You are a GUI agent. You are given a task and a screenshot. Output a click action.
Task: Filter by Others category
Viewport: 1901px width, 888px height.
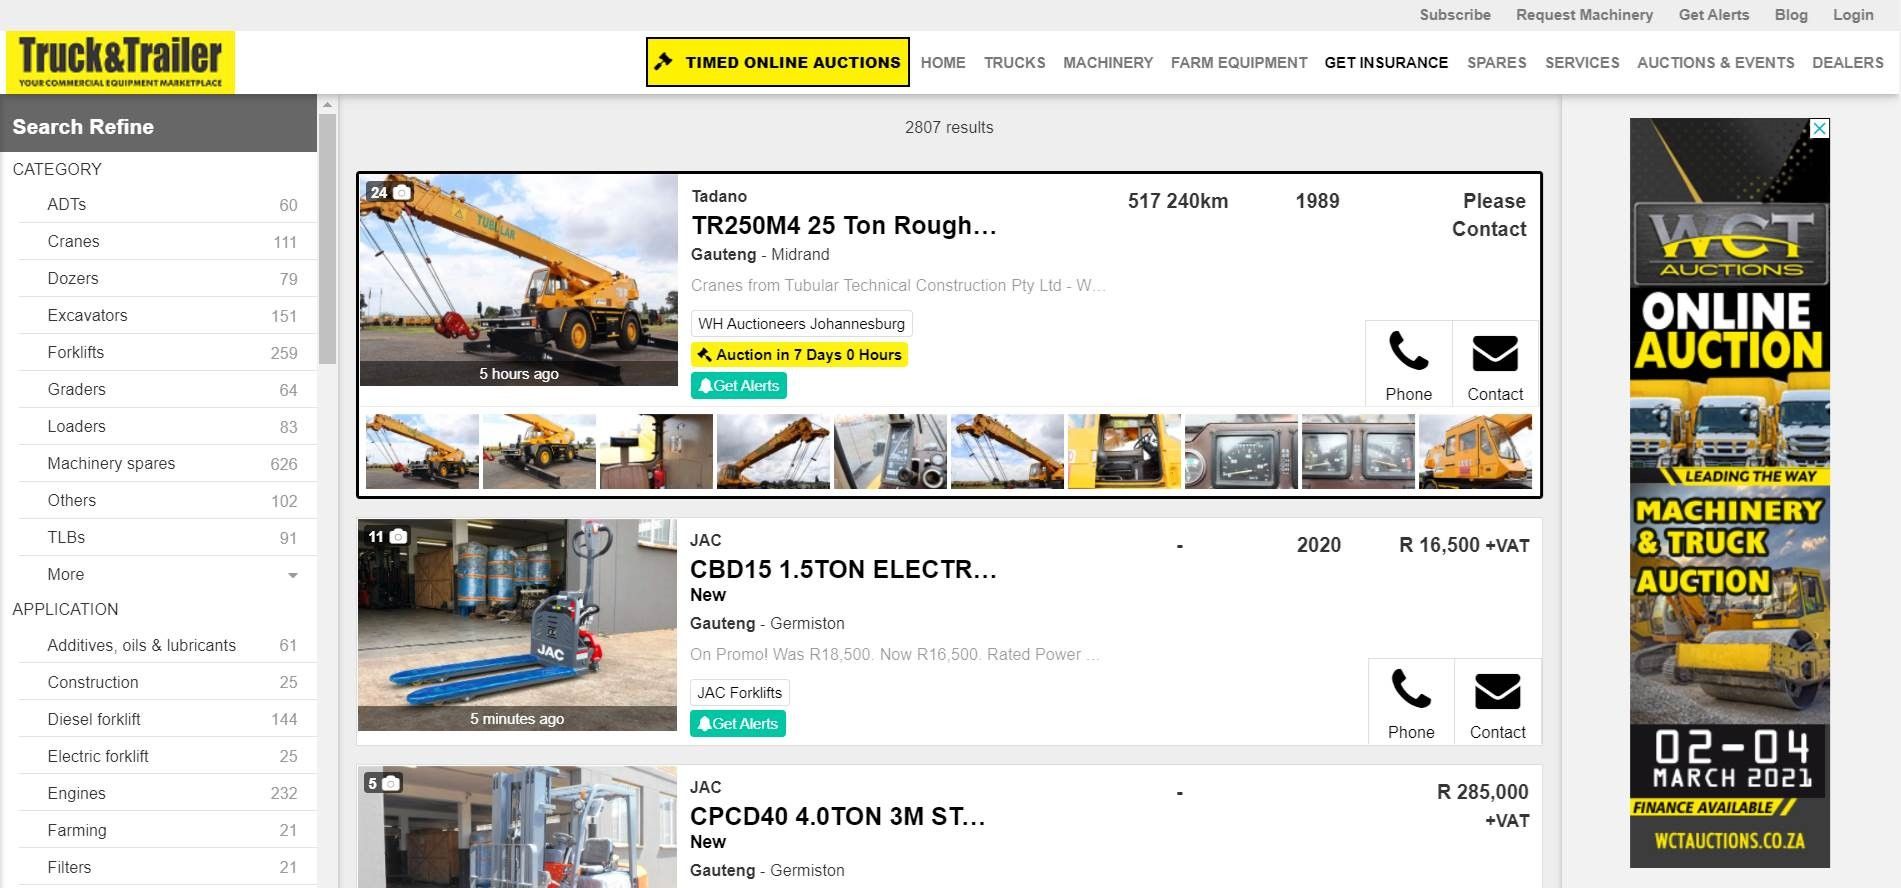(167, 500)
